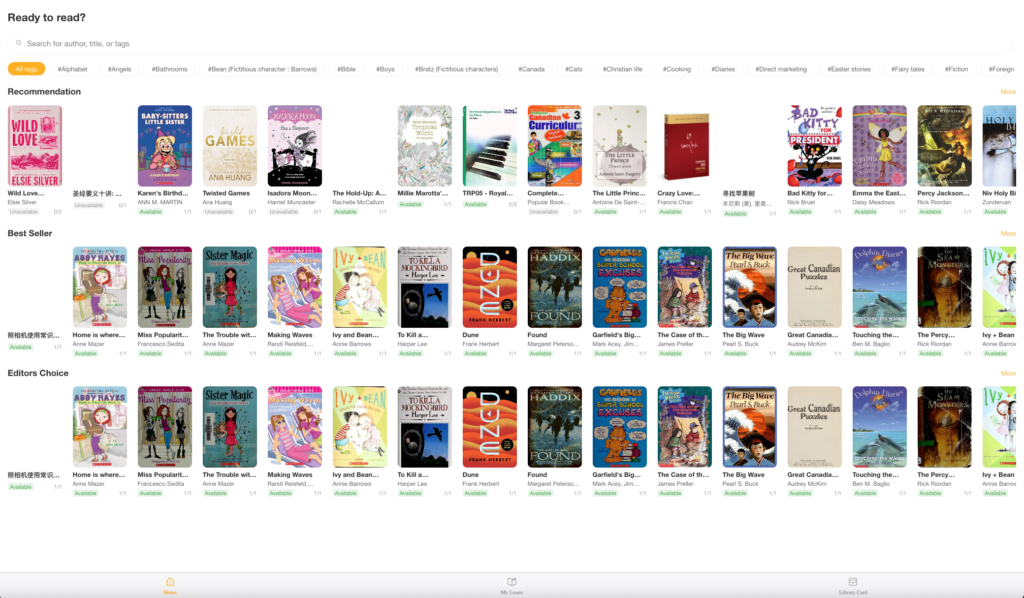This screenshot has height=598, width=1024.
Task: Open the Found cover in Editors Choice
Action: (554, 426)
